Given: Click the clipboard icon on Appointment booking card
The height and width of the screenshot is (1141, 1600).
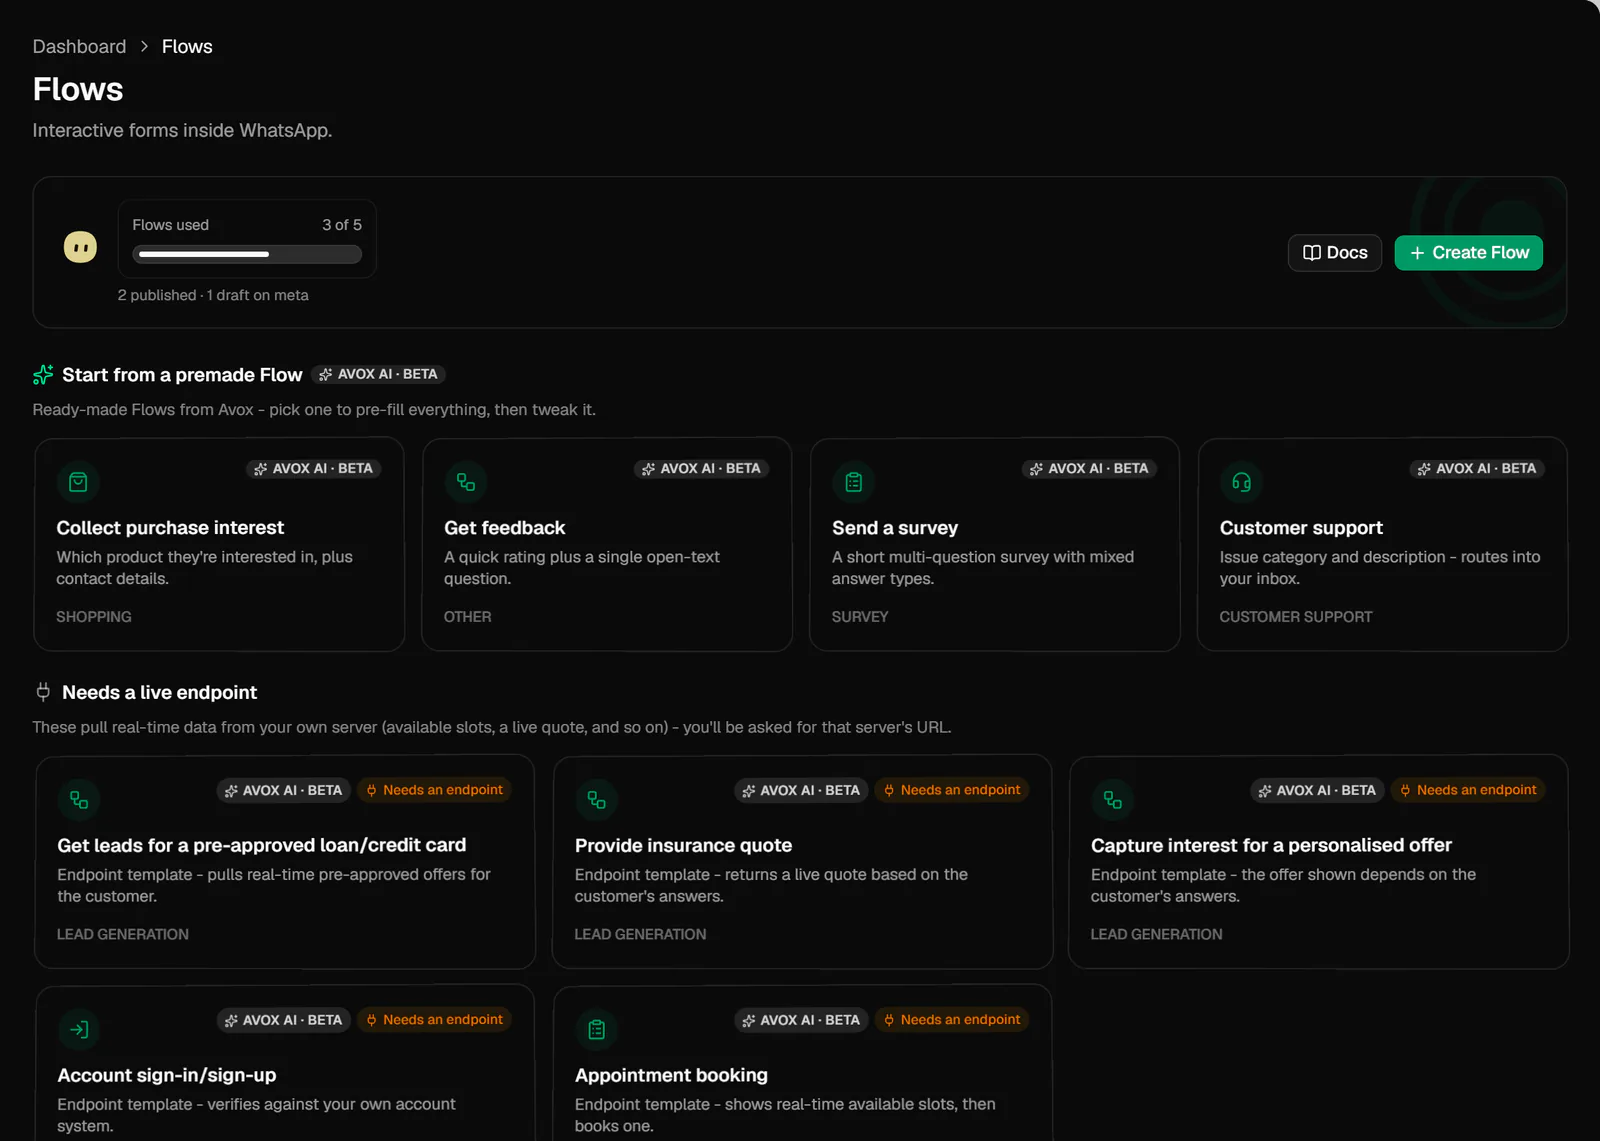Looking at the screenshot, I should point(597,1030).
